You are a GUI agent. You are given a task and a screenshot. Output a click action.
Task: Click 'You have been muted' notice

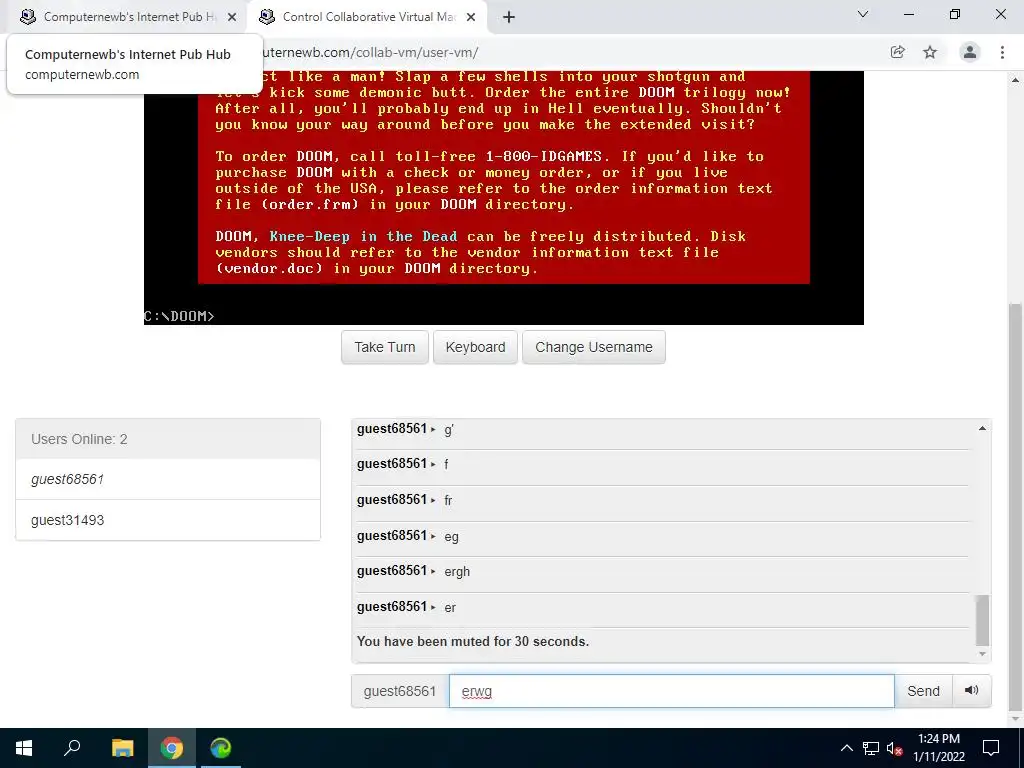[473, 641]
